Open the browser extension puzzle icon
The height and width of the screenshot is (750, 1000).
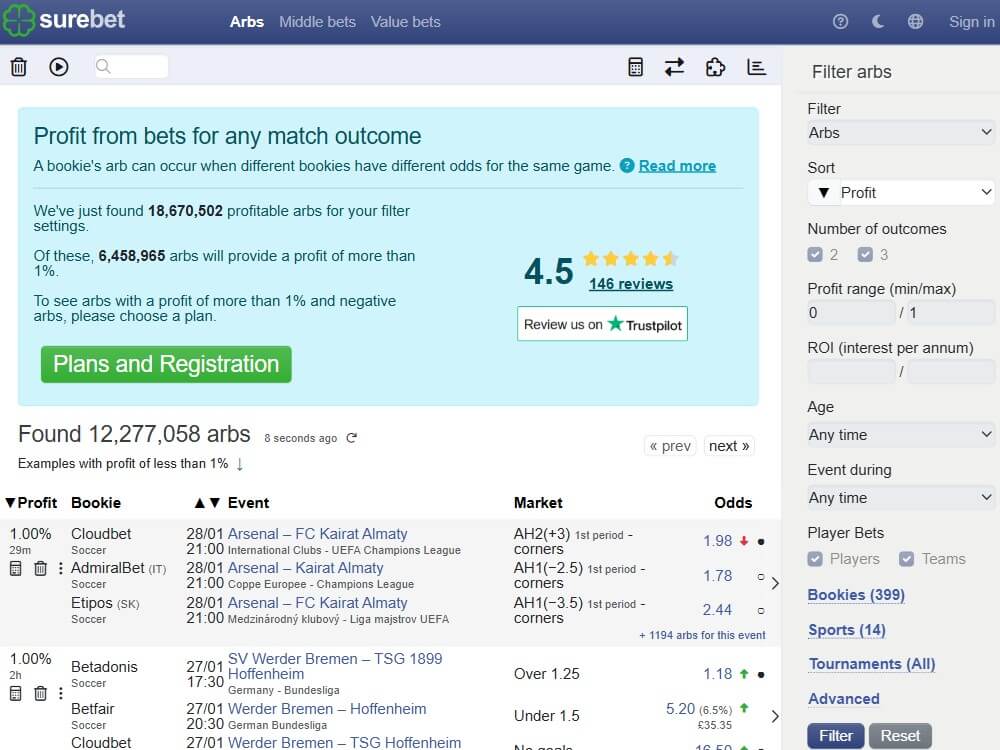[x=715, y=66]
